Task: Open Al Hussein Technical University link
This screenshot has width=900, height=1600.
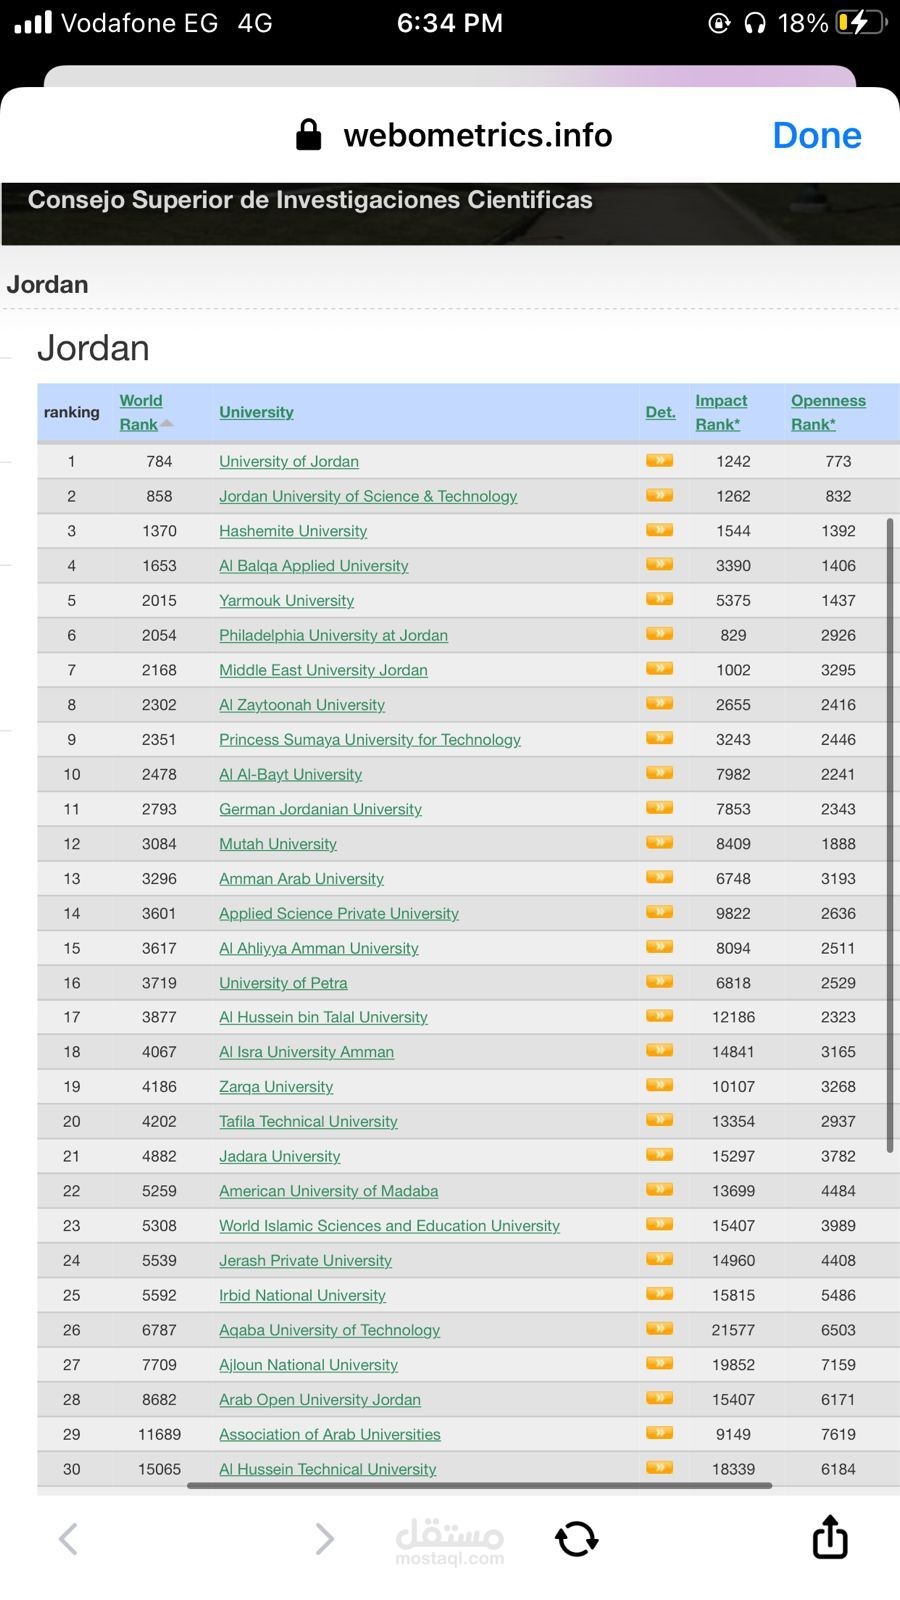Action: point(328,1469)
